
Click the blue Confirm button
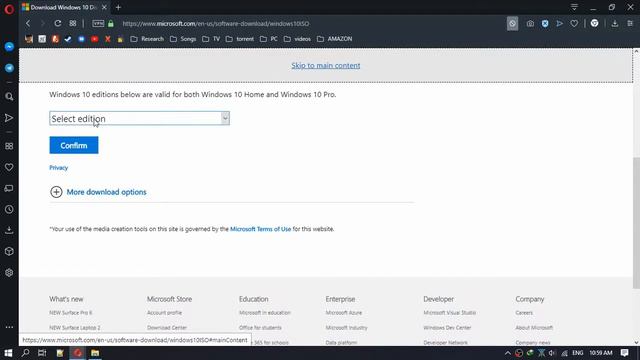pyautogui.click(x=74, y=145)
